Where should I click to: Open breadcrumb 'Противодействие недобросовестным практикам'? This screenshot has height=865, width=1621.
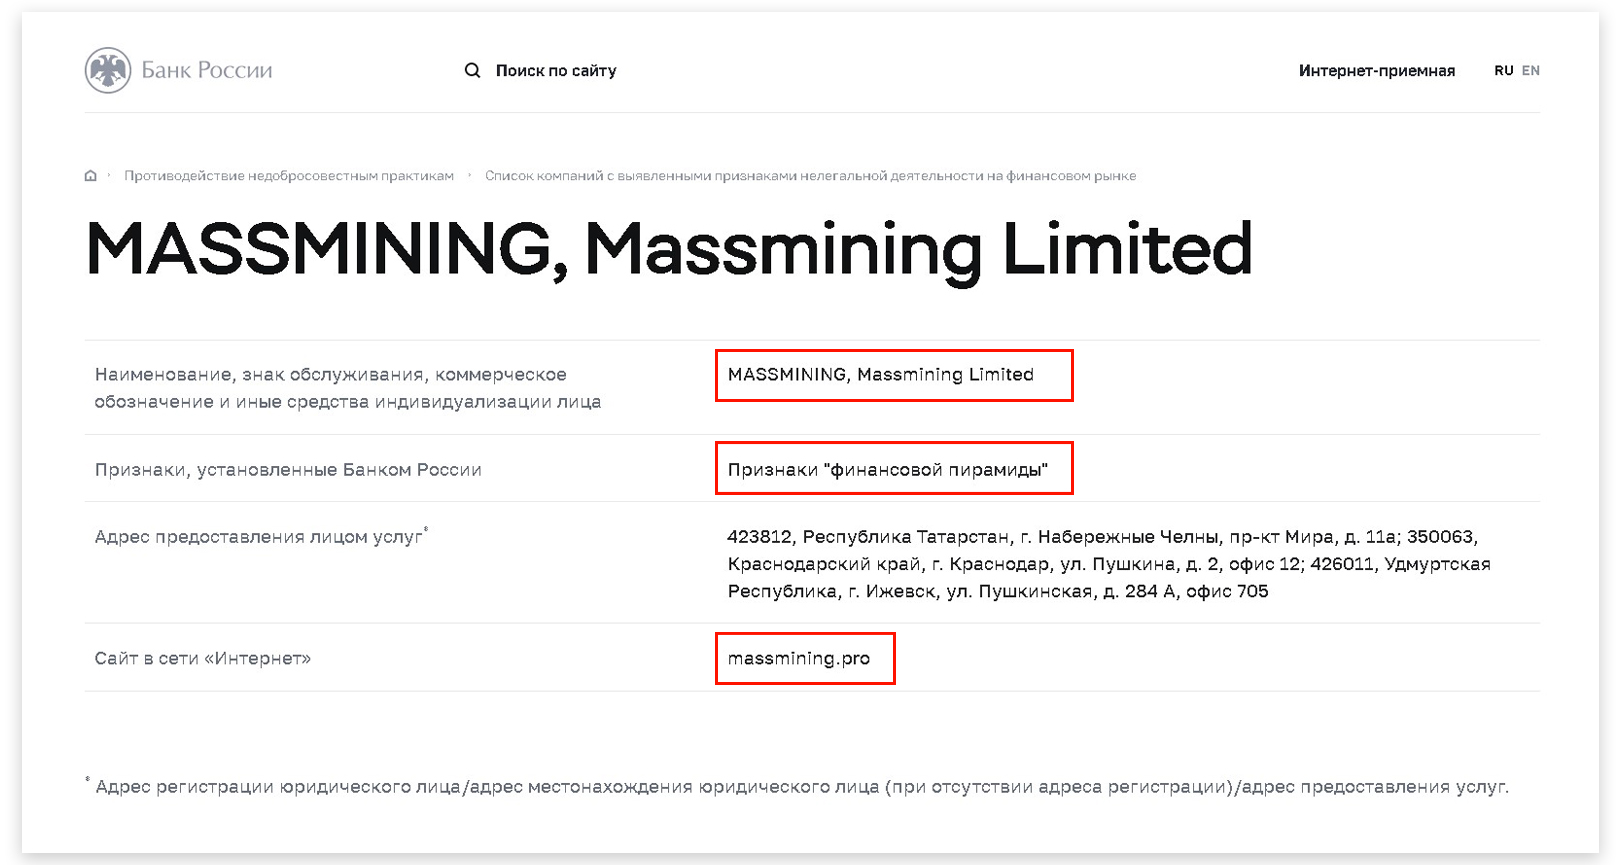click(289, 176)
